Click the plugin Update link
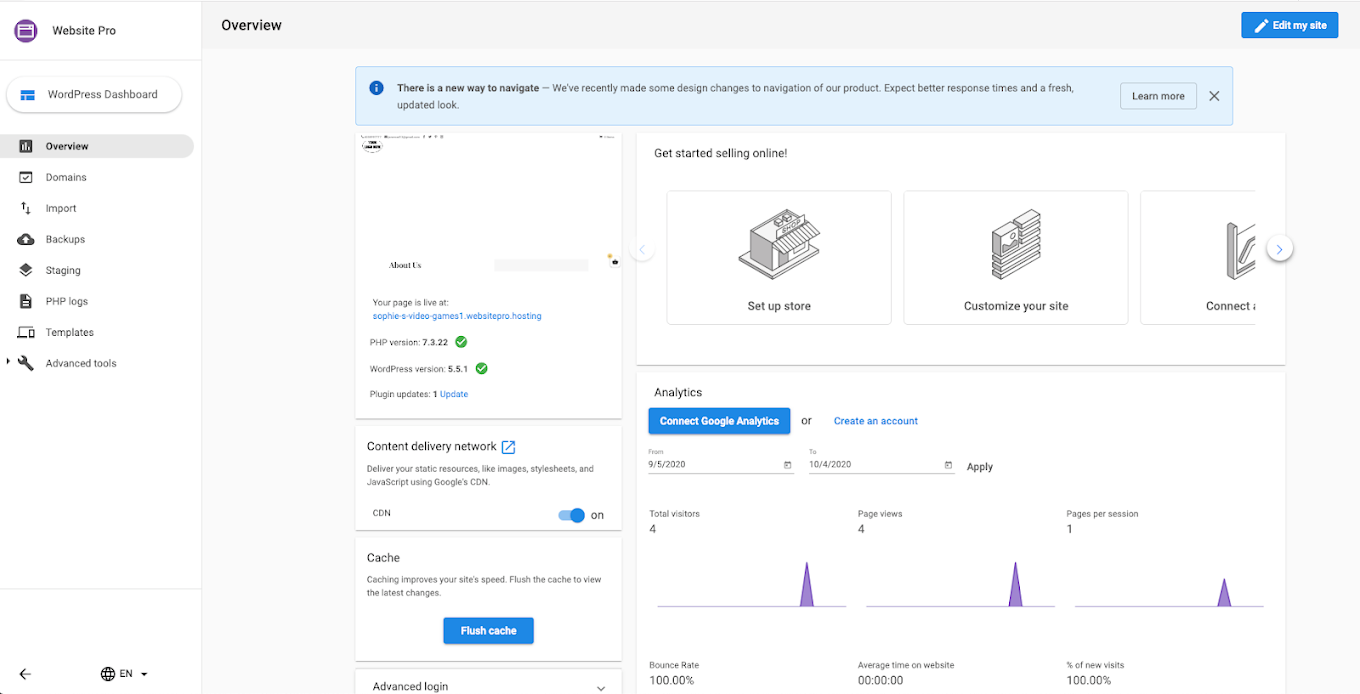 click(454, 394)
